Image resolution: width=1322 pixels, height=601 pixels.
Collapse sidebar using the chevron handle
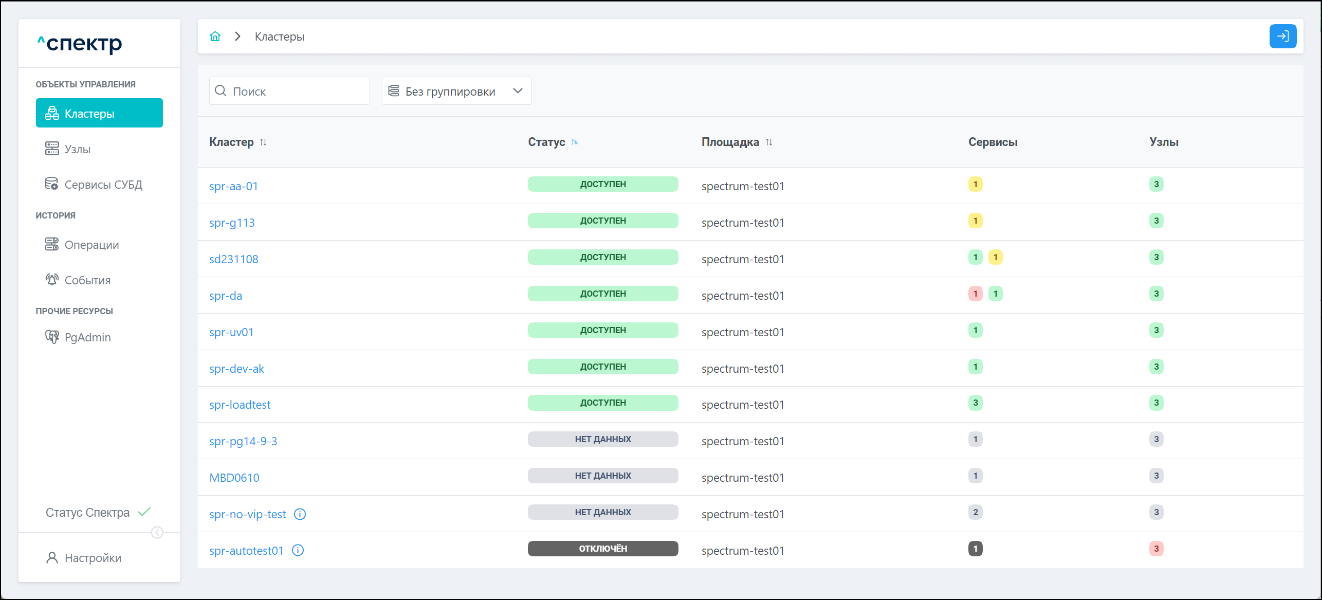click(x=157, y=532)
